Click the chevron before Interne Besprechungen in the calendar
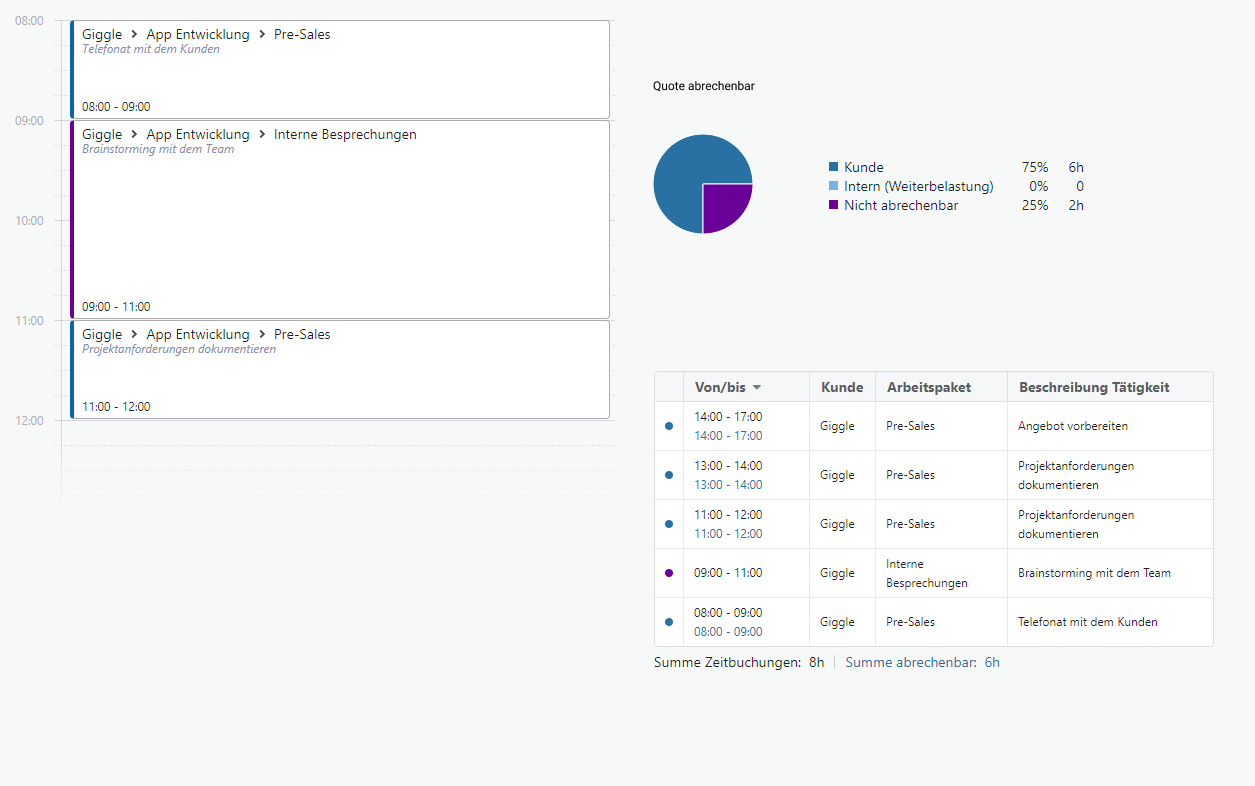Viewport: 1255px width, 786px height. 262,134
